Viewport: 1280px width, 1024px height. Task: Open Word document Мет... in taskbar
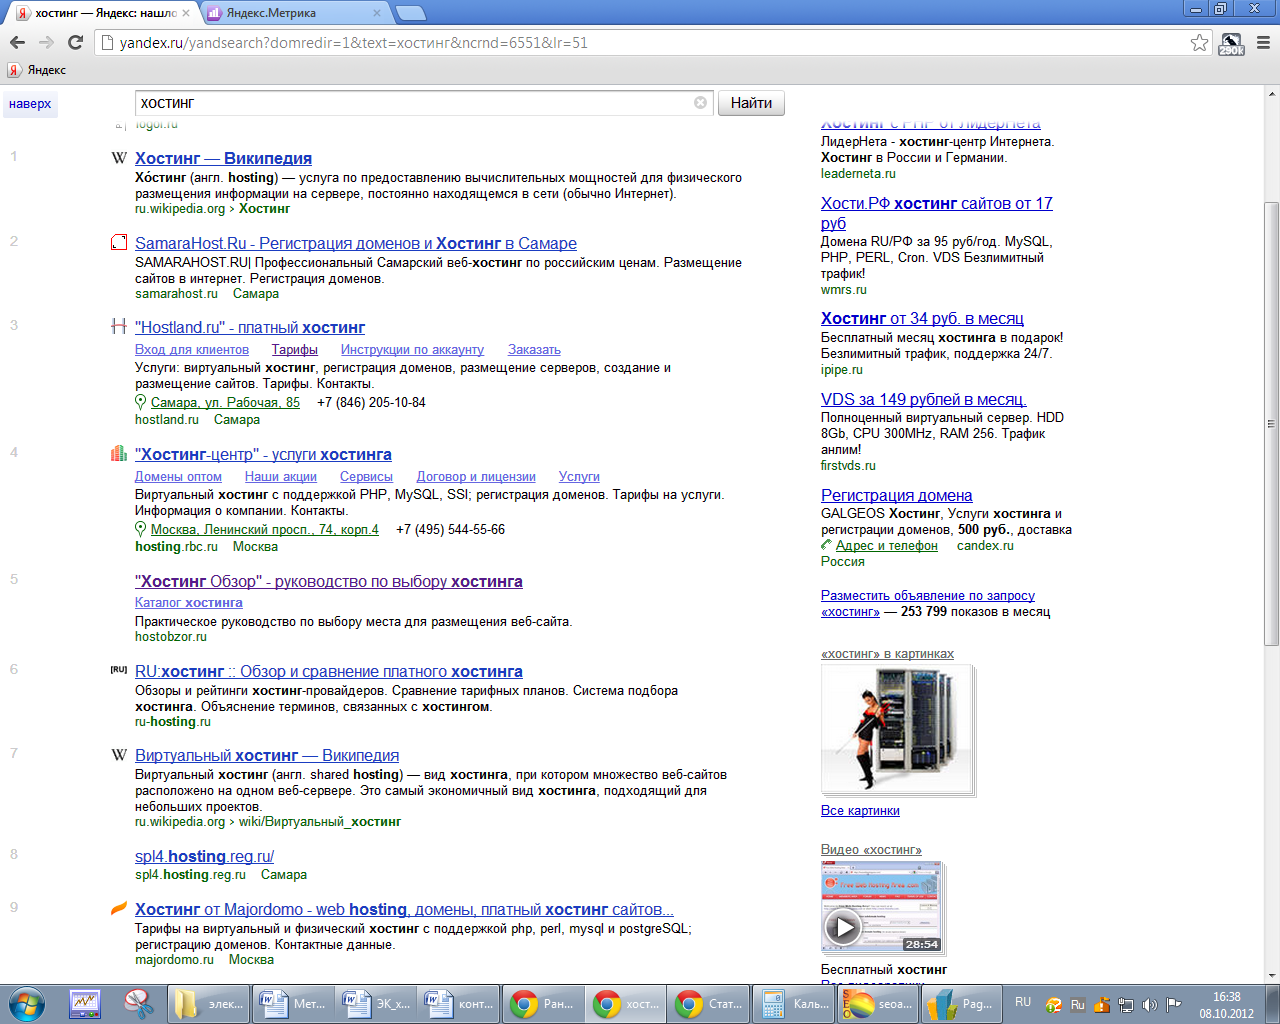point(292,1003)
